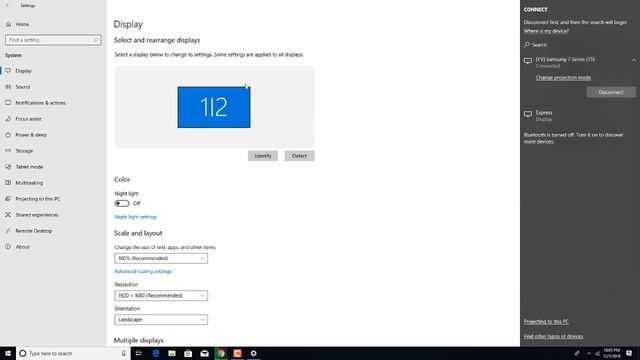Click Where is my device link
This screenshot has height=360, width=640.
pyautogui.click(x=546, y=31)
